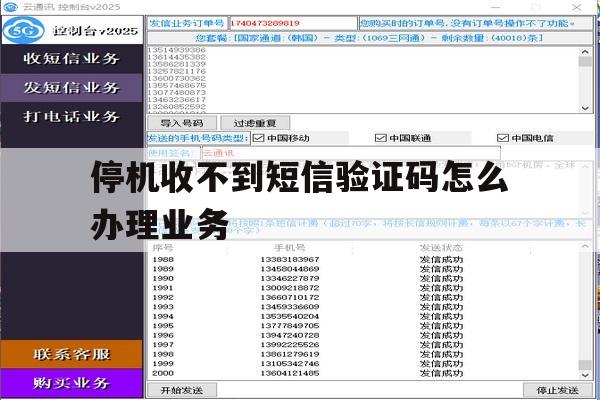Select row 1998 in results table
The height and width of the screenshot is (400, 600).
[364, 354]
